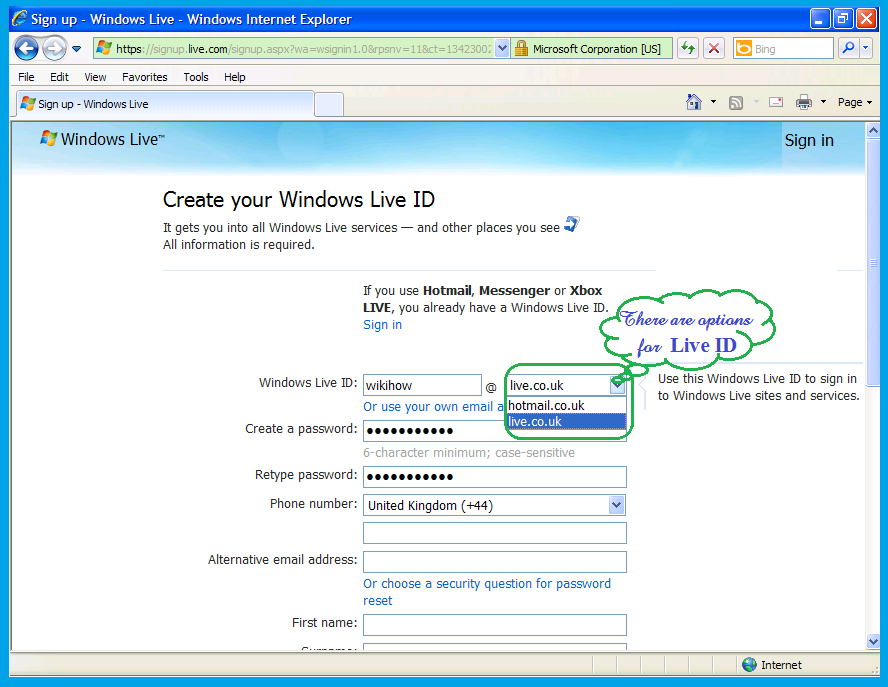Viewport: 888px width, 687px height.
Task: Click the red Stop loading icon
Action: pyautogui.click(x=714, y=48)
